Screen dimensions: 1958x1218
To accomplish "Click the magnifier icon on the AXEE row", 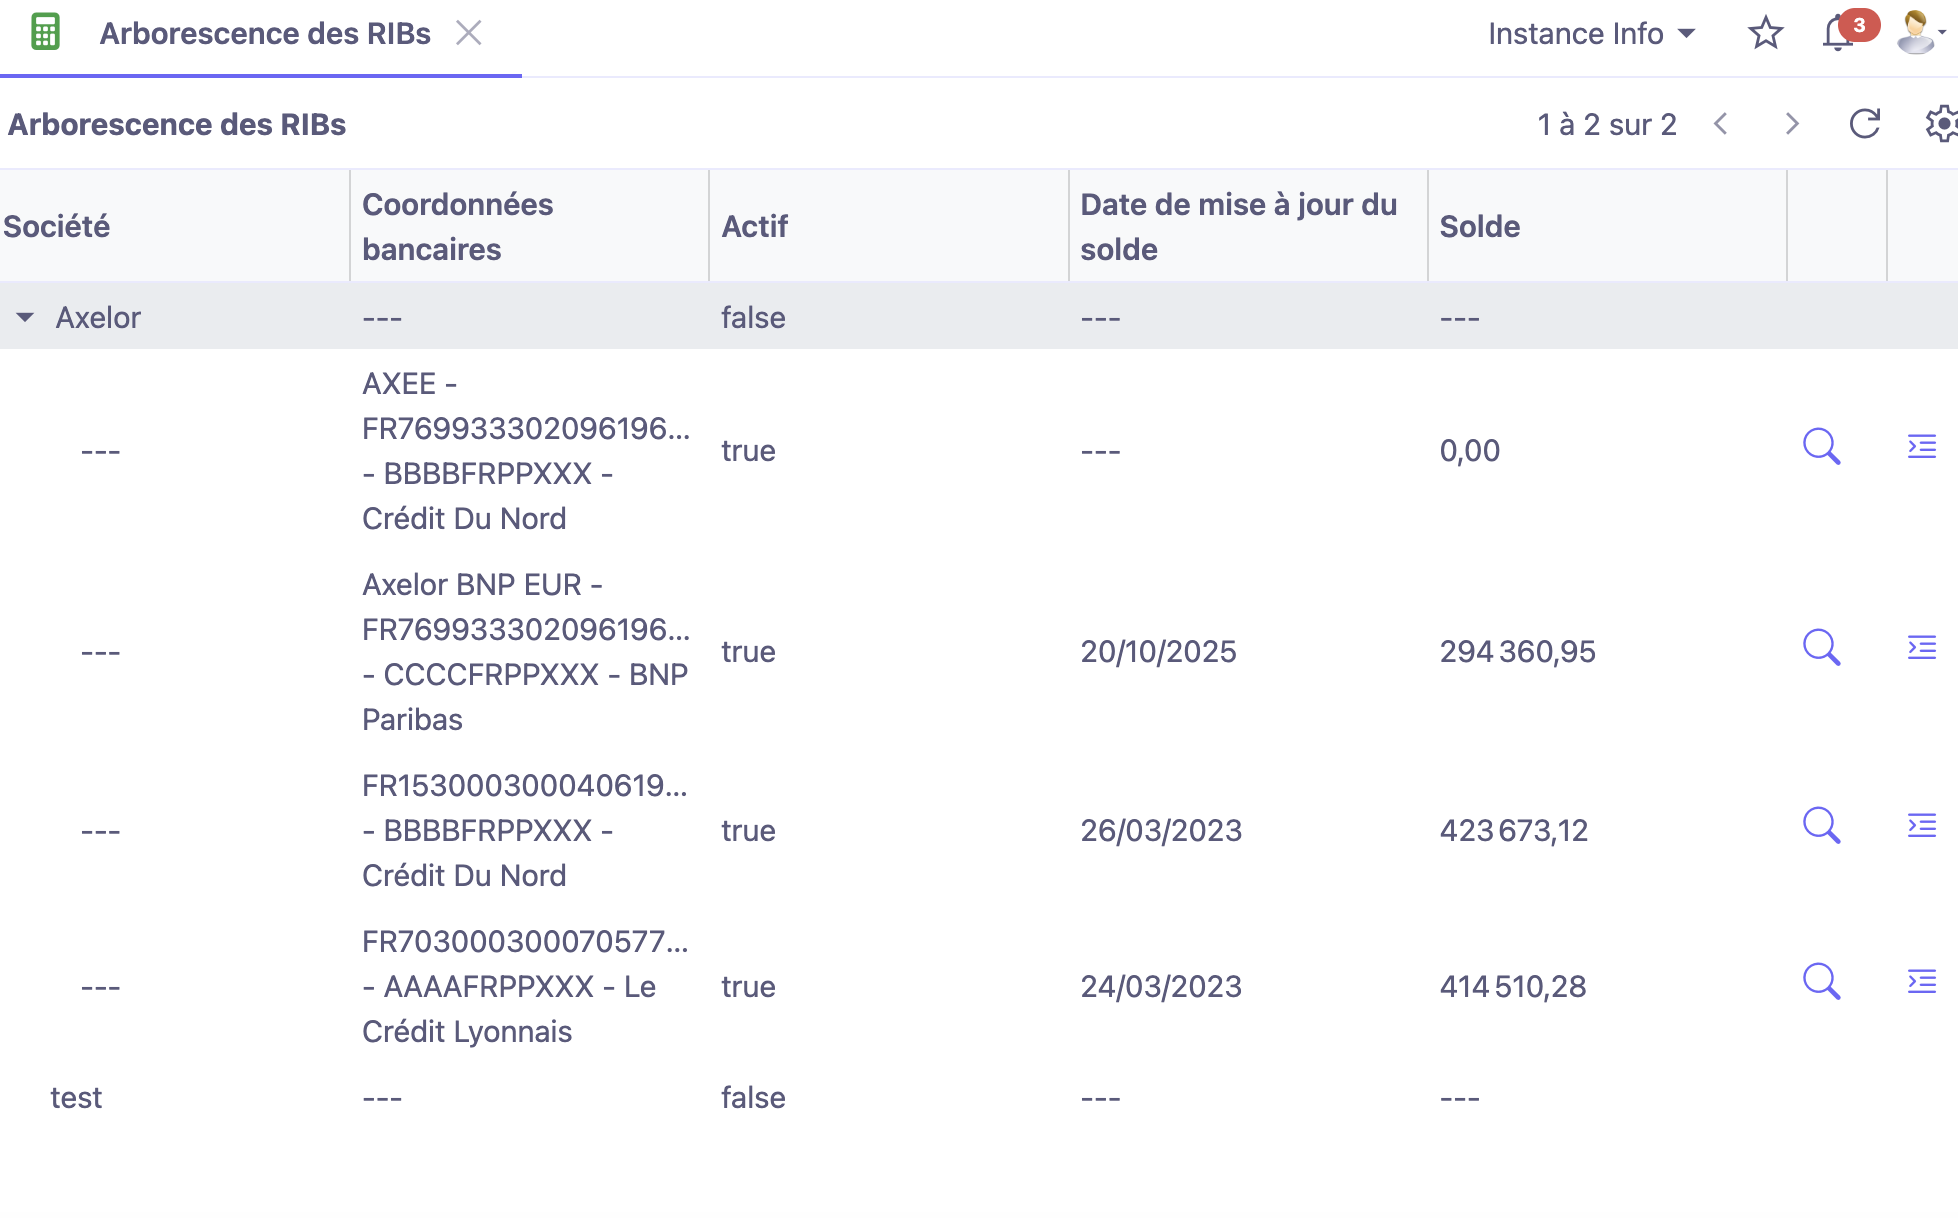I will coord(1821,449).
